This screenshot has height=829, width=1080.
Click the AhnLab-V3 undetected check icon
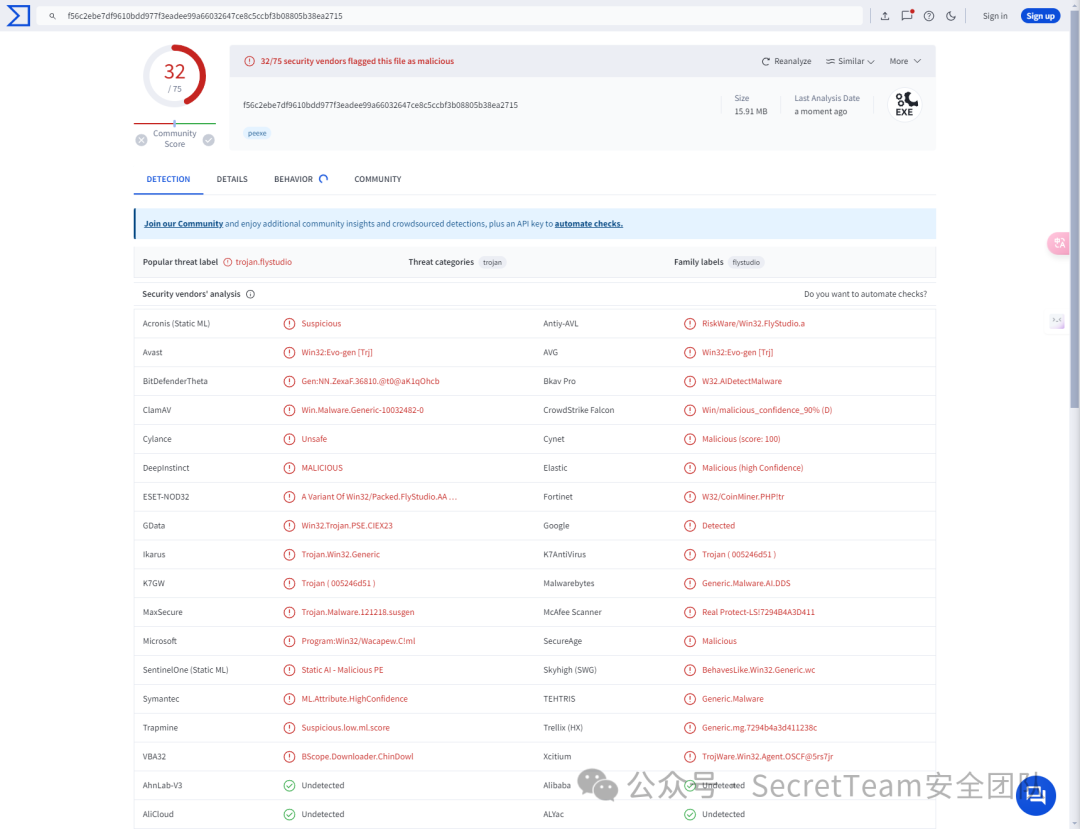click(289, 786)
